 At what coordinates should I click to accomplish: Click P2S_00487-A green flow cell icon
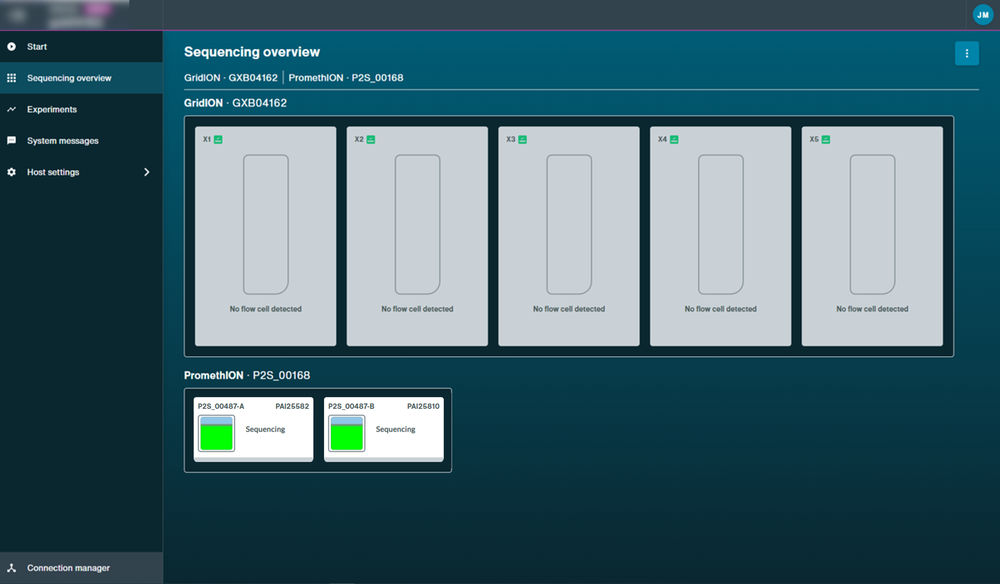[216, 434]
